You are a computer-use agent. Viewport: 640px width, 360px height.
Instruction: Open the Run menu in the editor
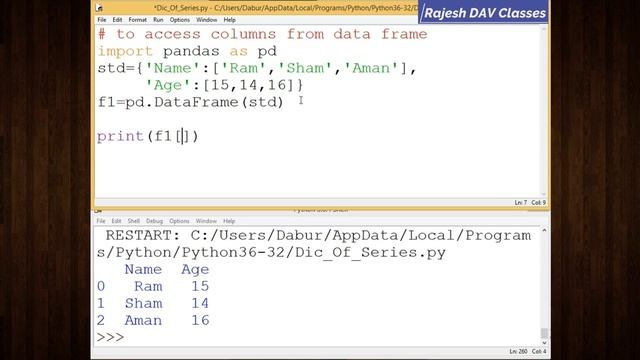(x=158, y=20)
